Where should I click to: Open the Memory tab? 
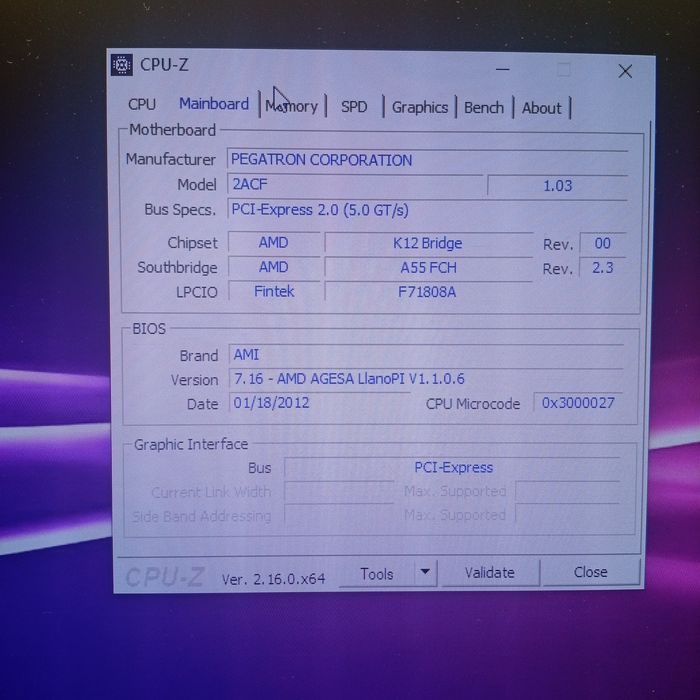coord(292,106)
